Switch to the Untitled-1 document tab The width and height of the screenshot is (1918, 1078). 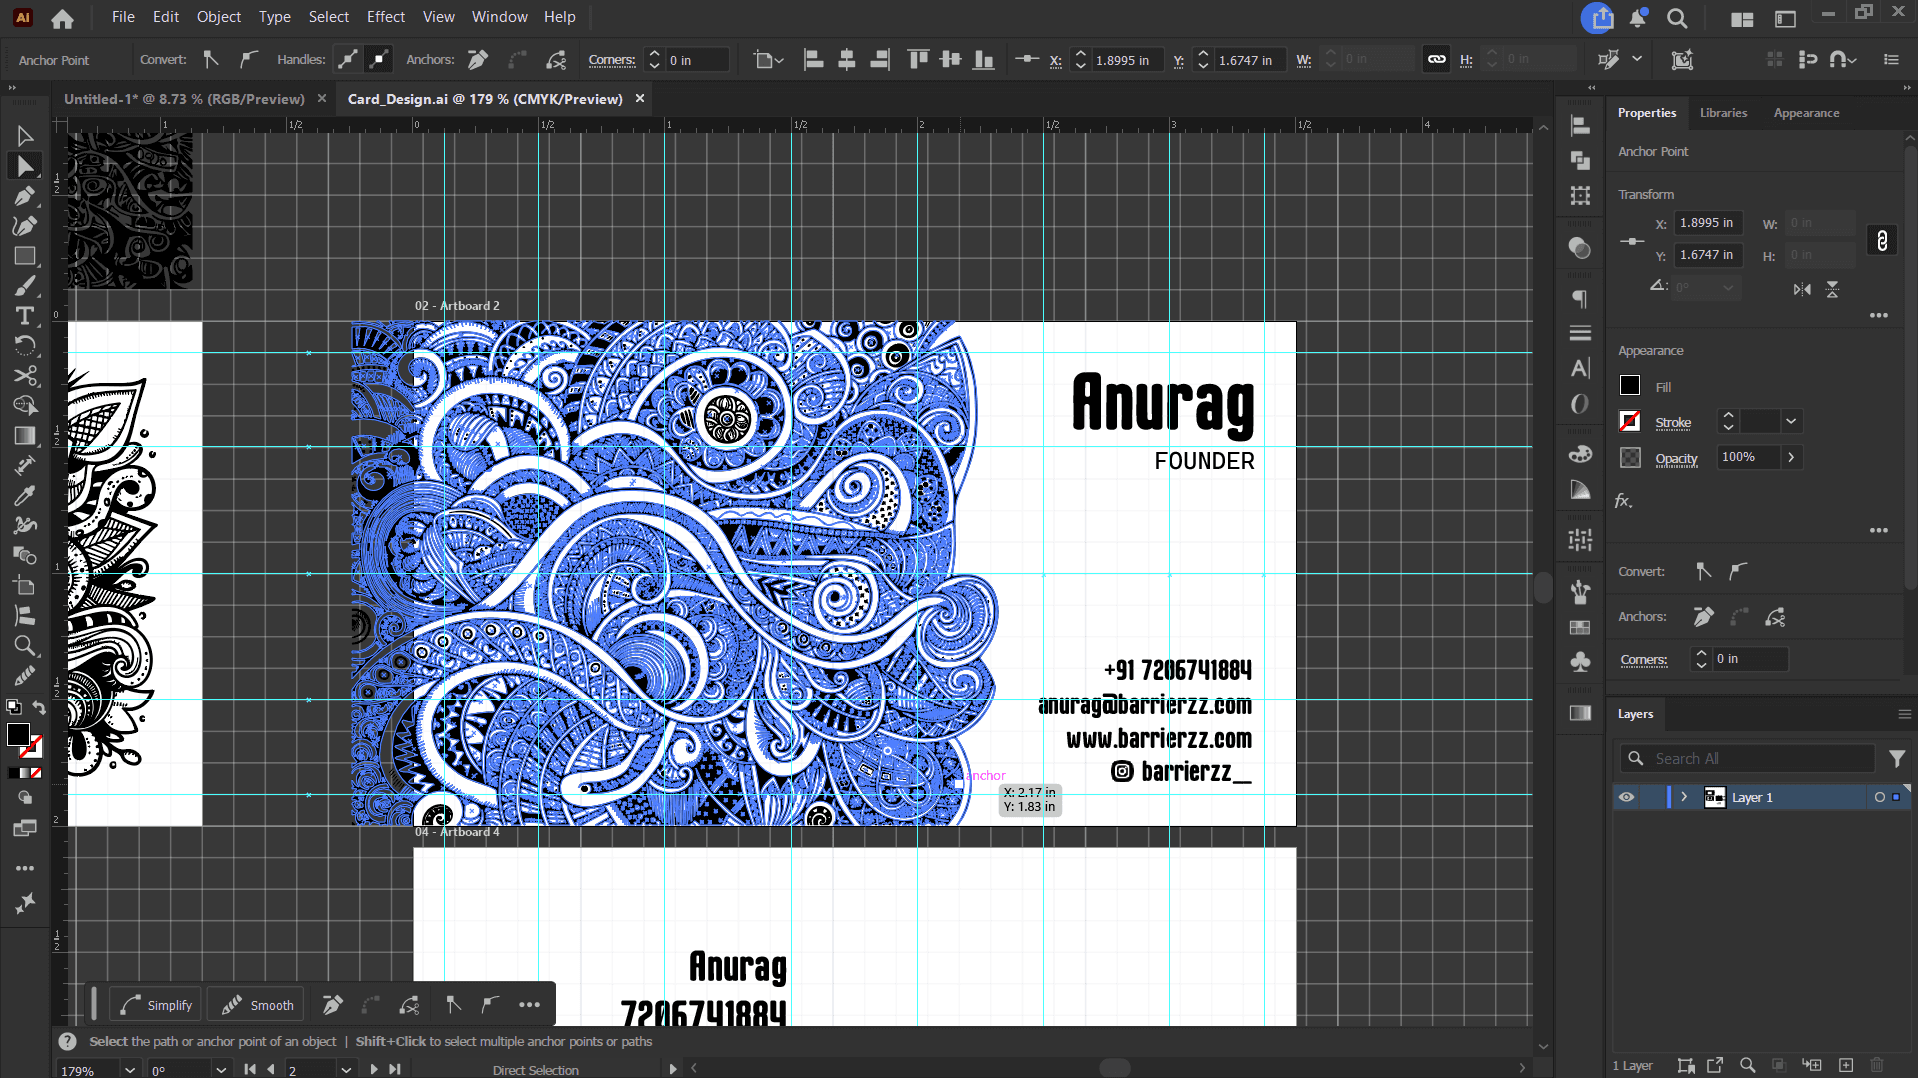pyautogui.click(x=184, y=99)
